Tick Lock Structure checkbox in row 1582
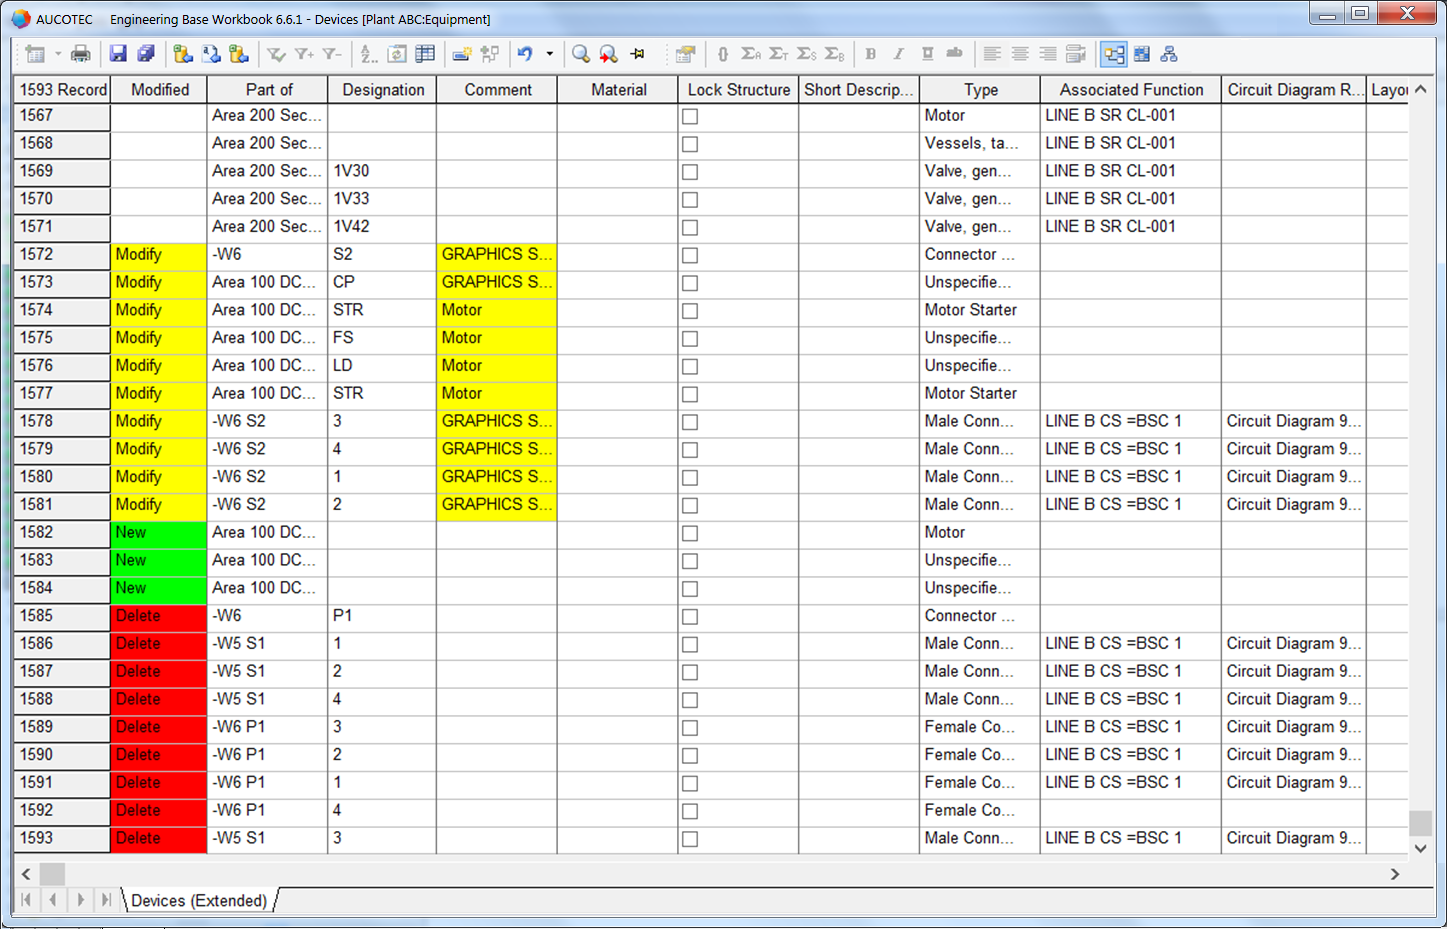1447x929 pixels. pyautogui.click(x=690, y=534)
